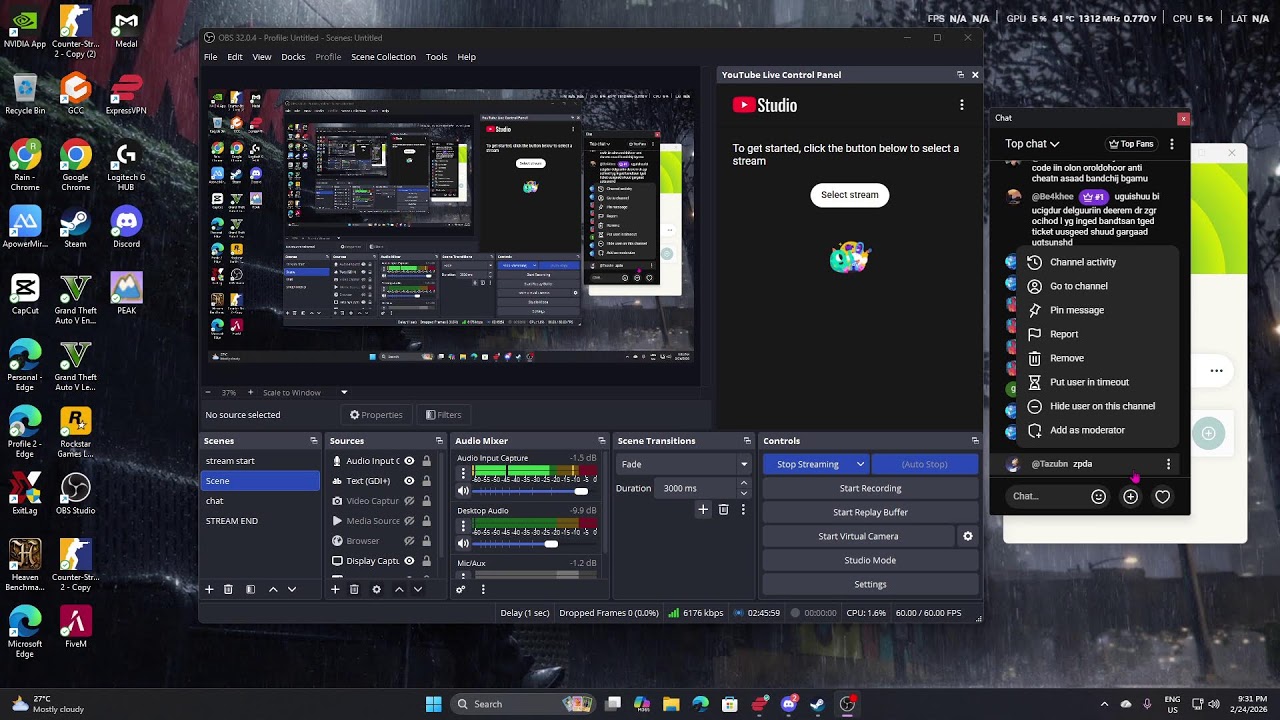Open the Top chat selector dropdown
Image resolution: width=1280 pixels, height=720 pixels.
pyautogui.click(x=1032, y=144)
